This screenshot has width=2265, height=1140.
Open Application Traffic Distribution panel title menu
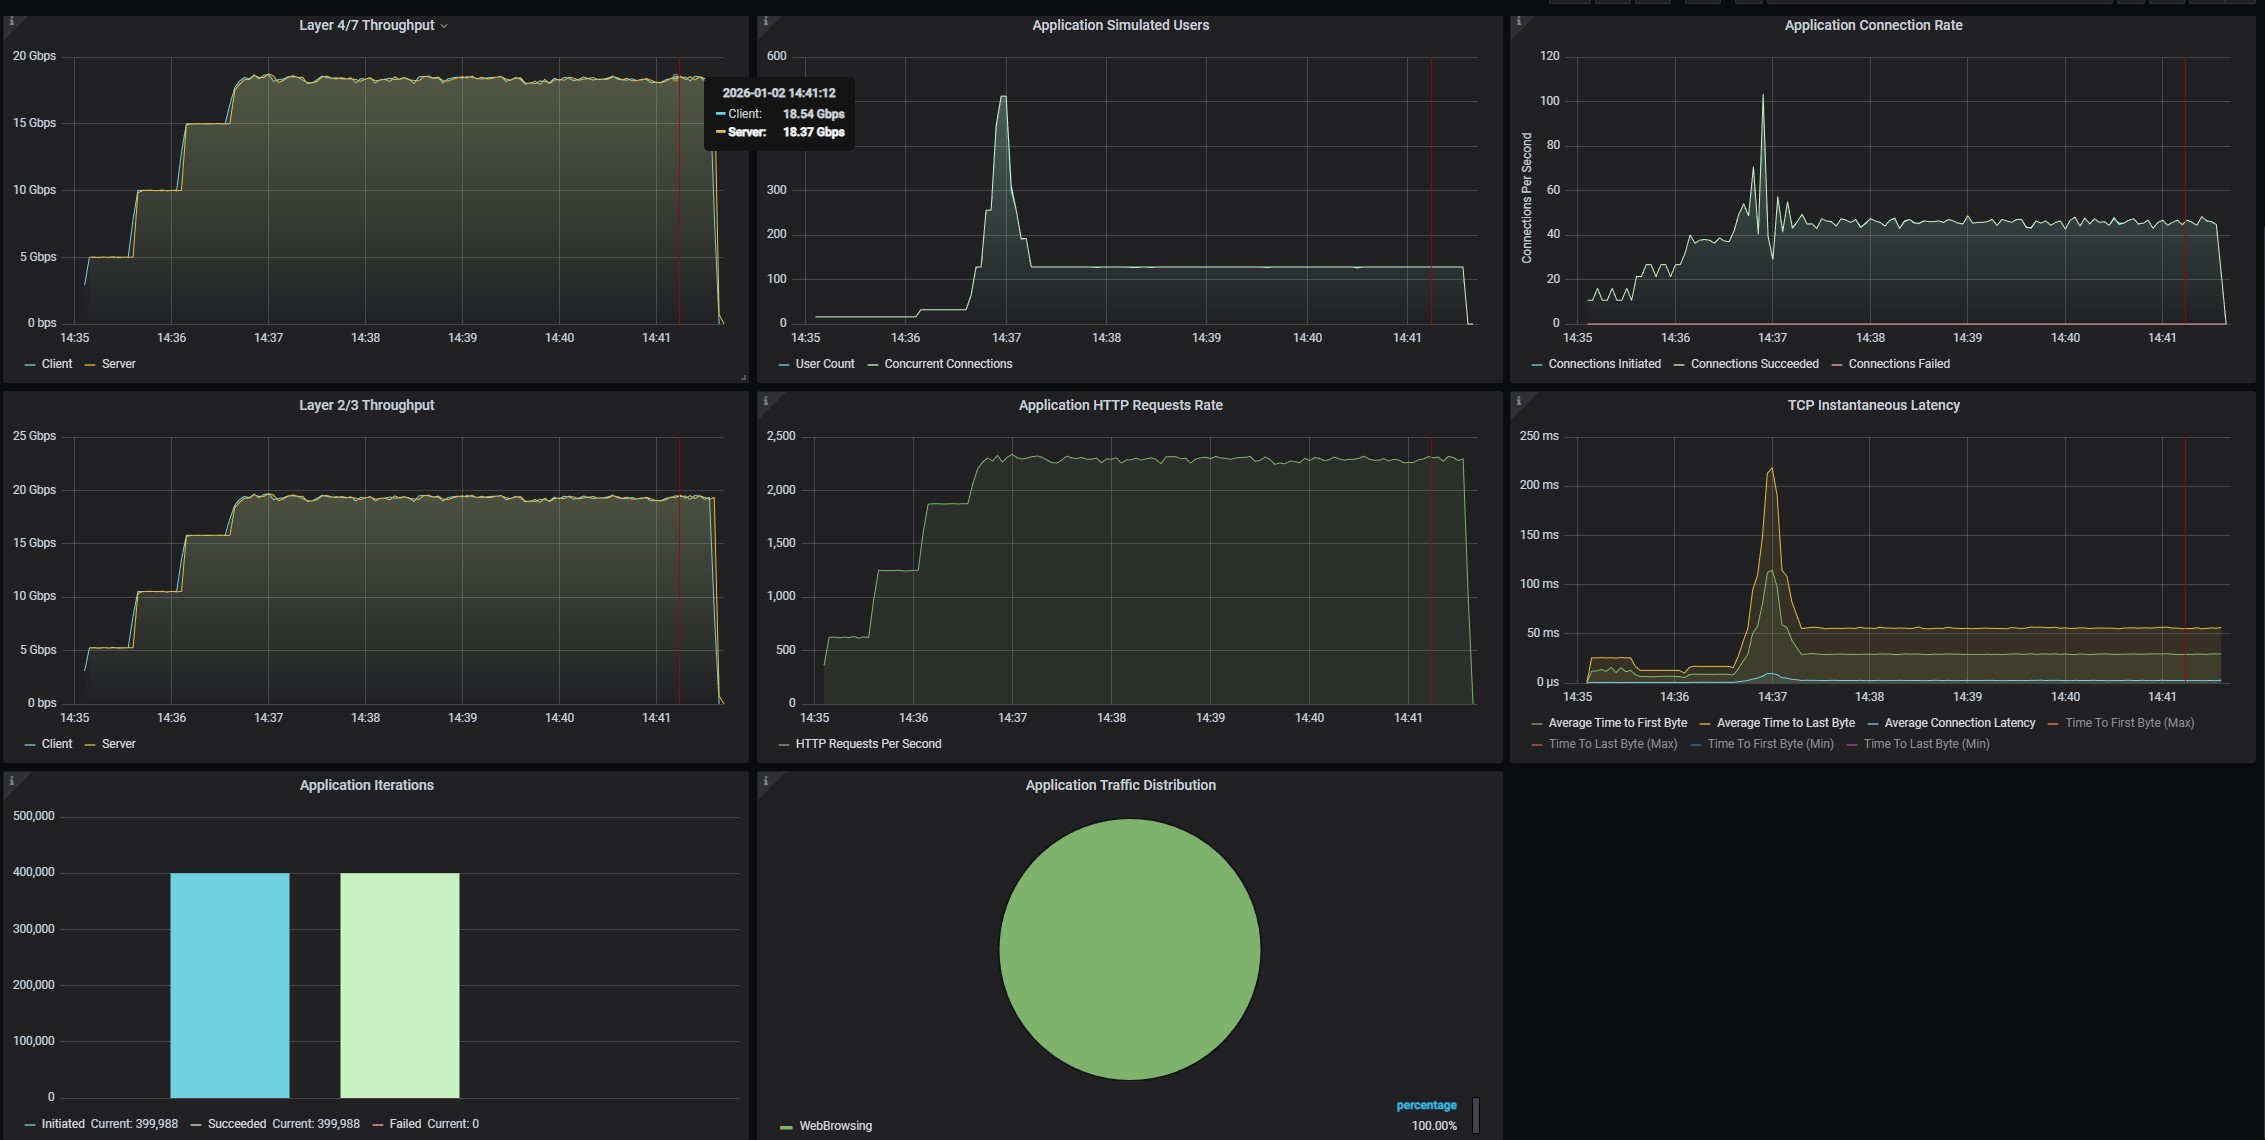(x=1120, y=785)
